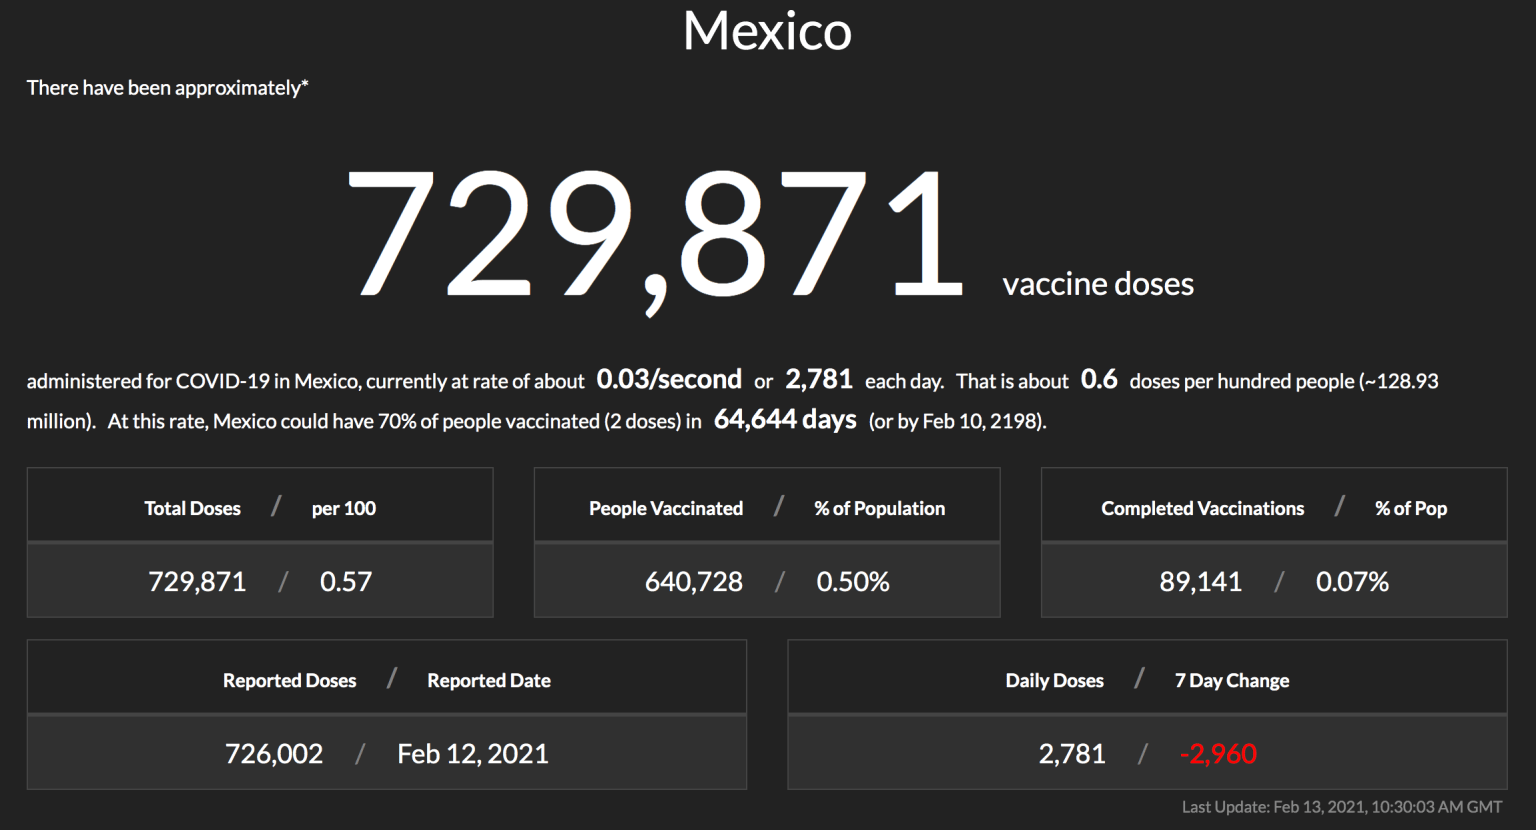1536x830 pixels.
Task: Click the 0.07% of pop value
Action: coord(1352,582)
